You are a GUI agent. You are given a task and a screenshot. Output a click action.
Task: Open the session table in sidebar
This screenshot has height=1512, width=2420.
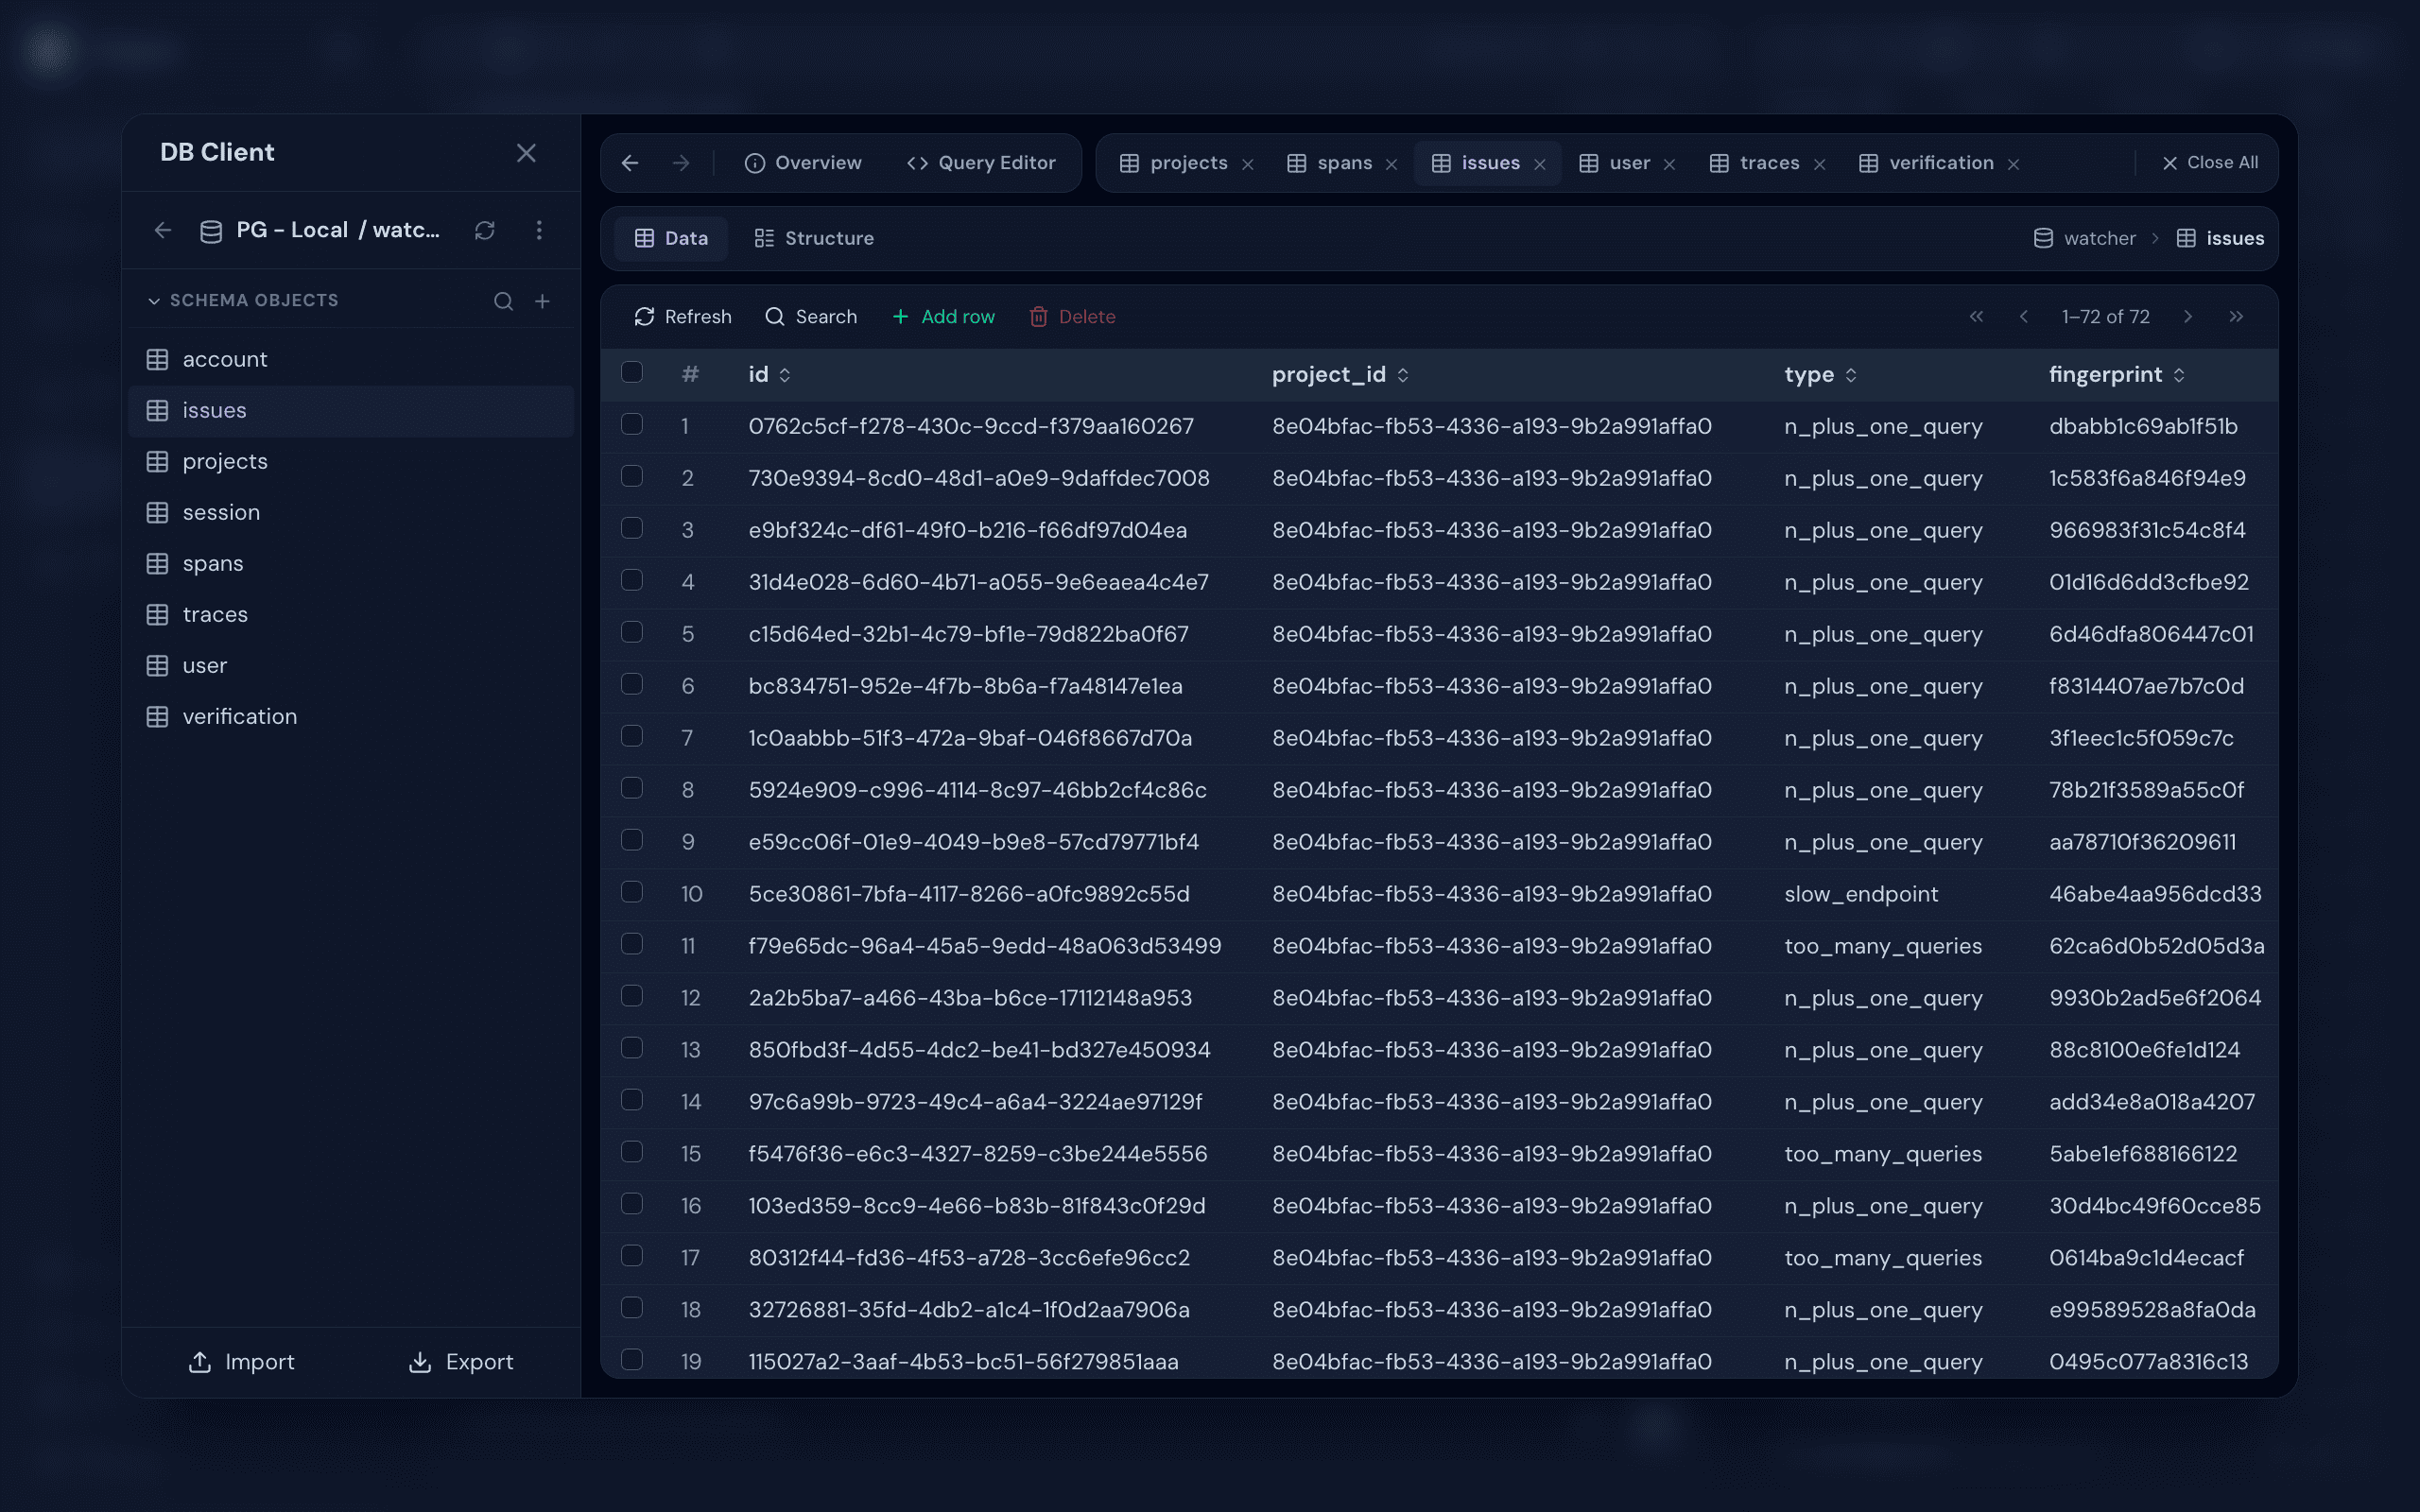click(351, 512)
